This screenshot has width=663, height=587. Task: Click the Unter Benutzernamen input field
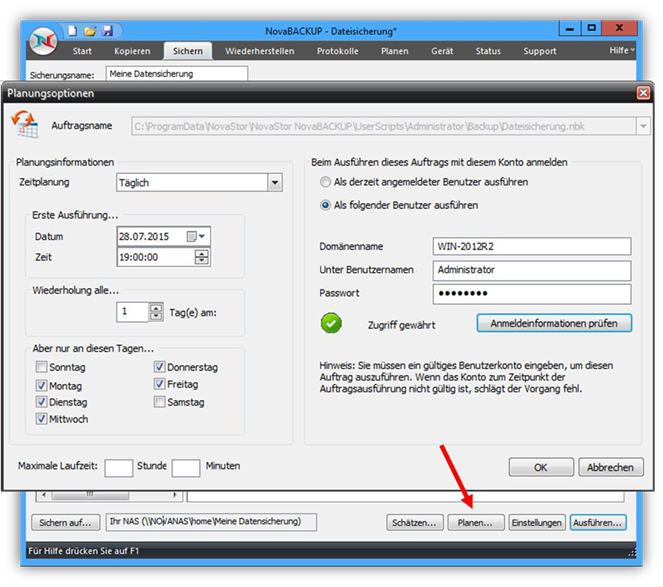(x=532, y=270)
